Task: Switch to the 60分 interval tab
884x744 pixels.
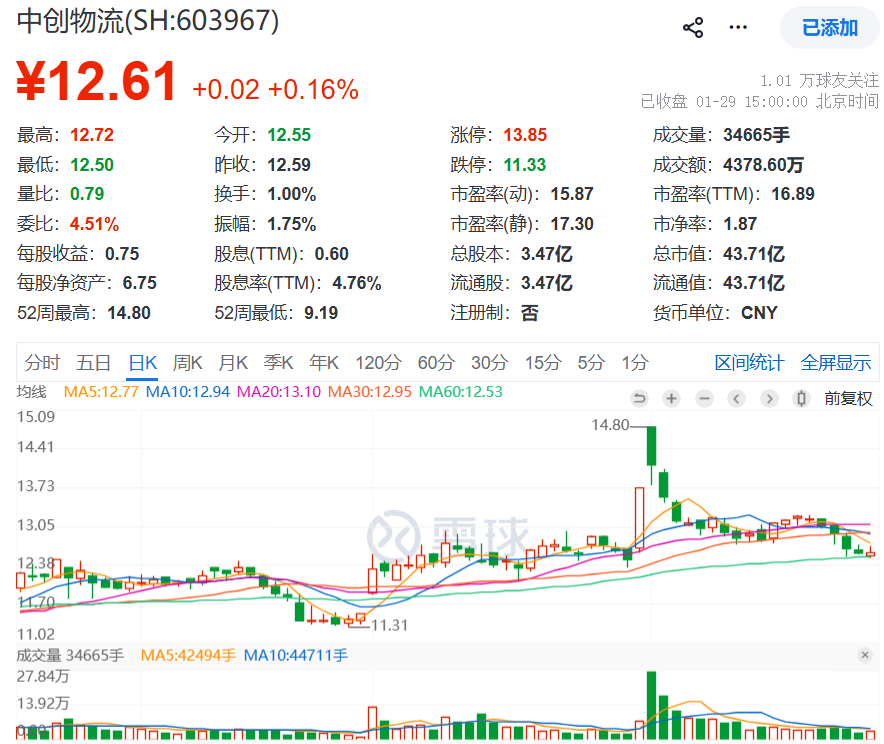Action: click(436, 362)
